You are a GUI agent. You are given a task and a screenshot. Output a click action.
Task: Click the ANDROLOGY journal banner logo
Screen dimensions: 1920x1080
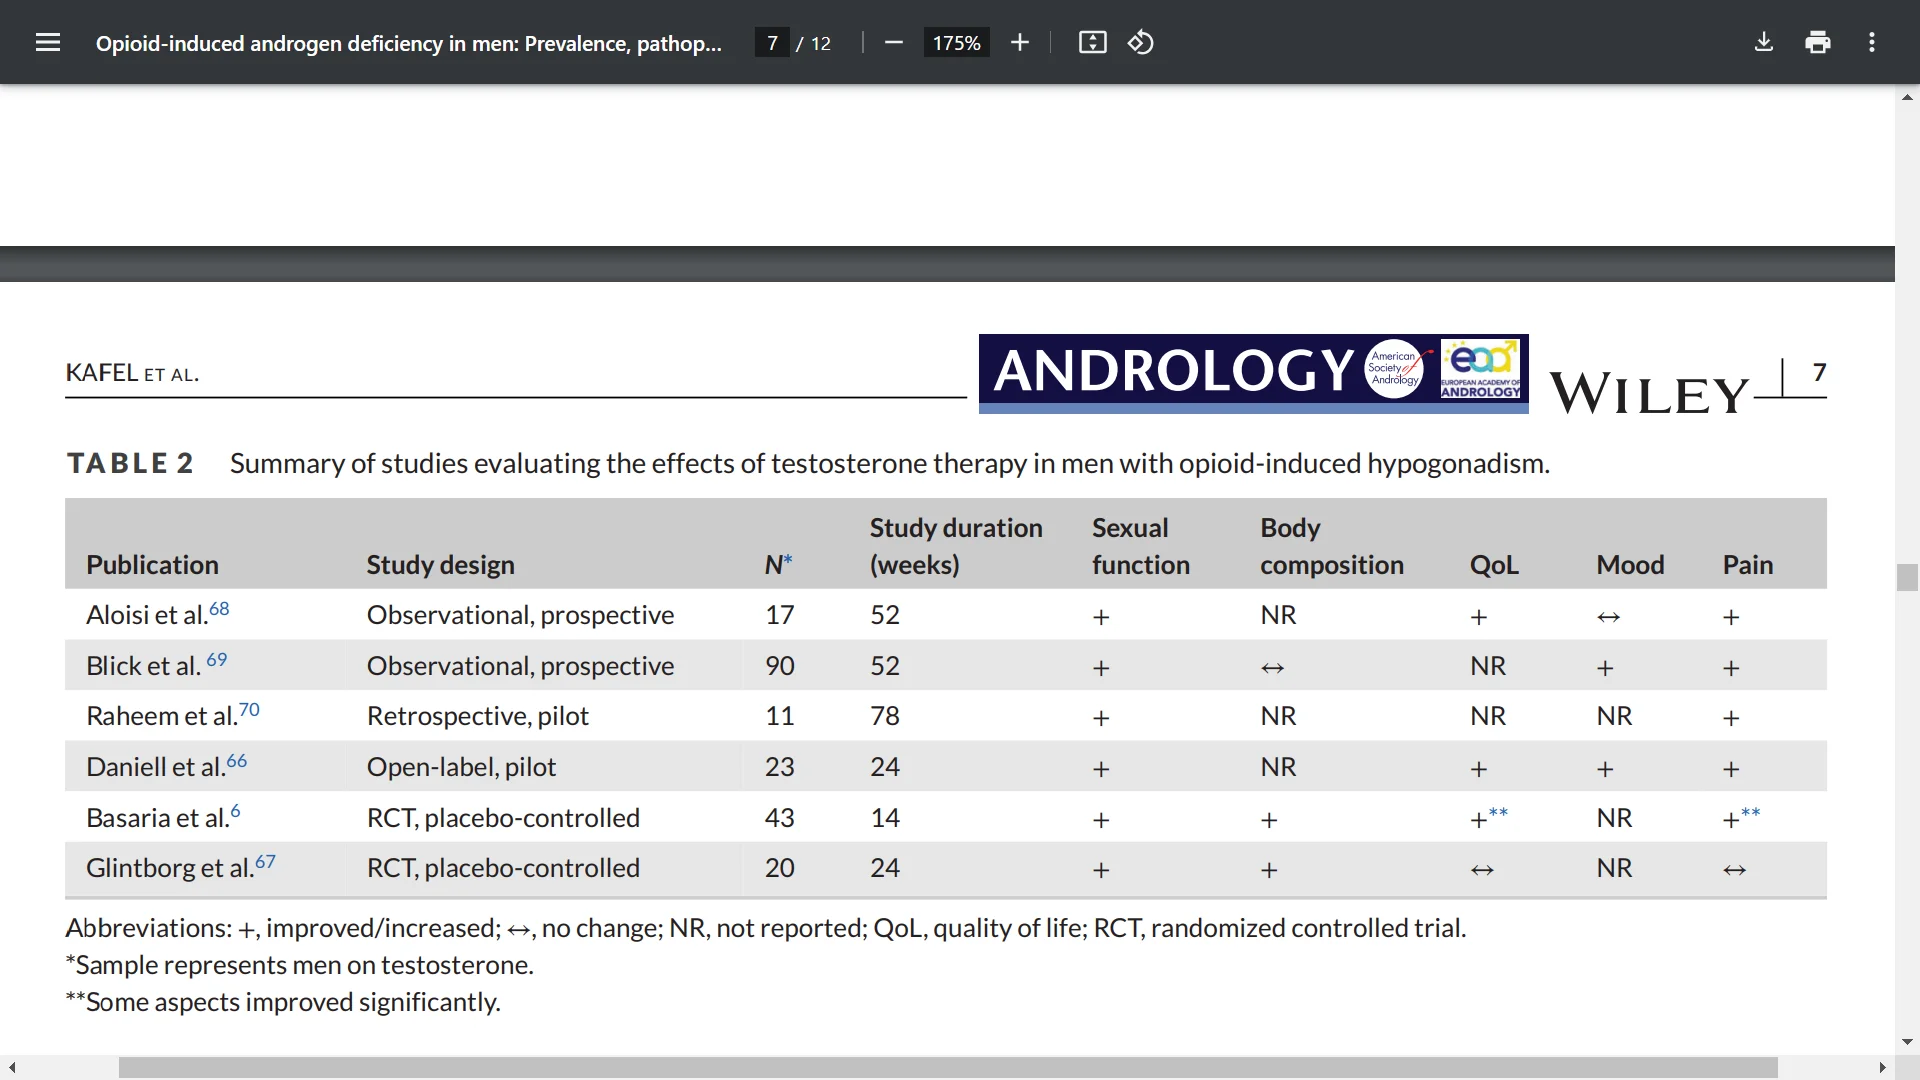(1254, 373)
